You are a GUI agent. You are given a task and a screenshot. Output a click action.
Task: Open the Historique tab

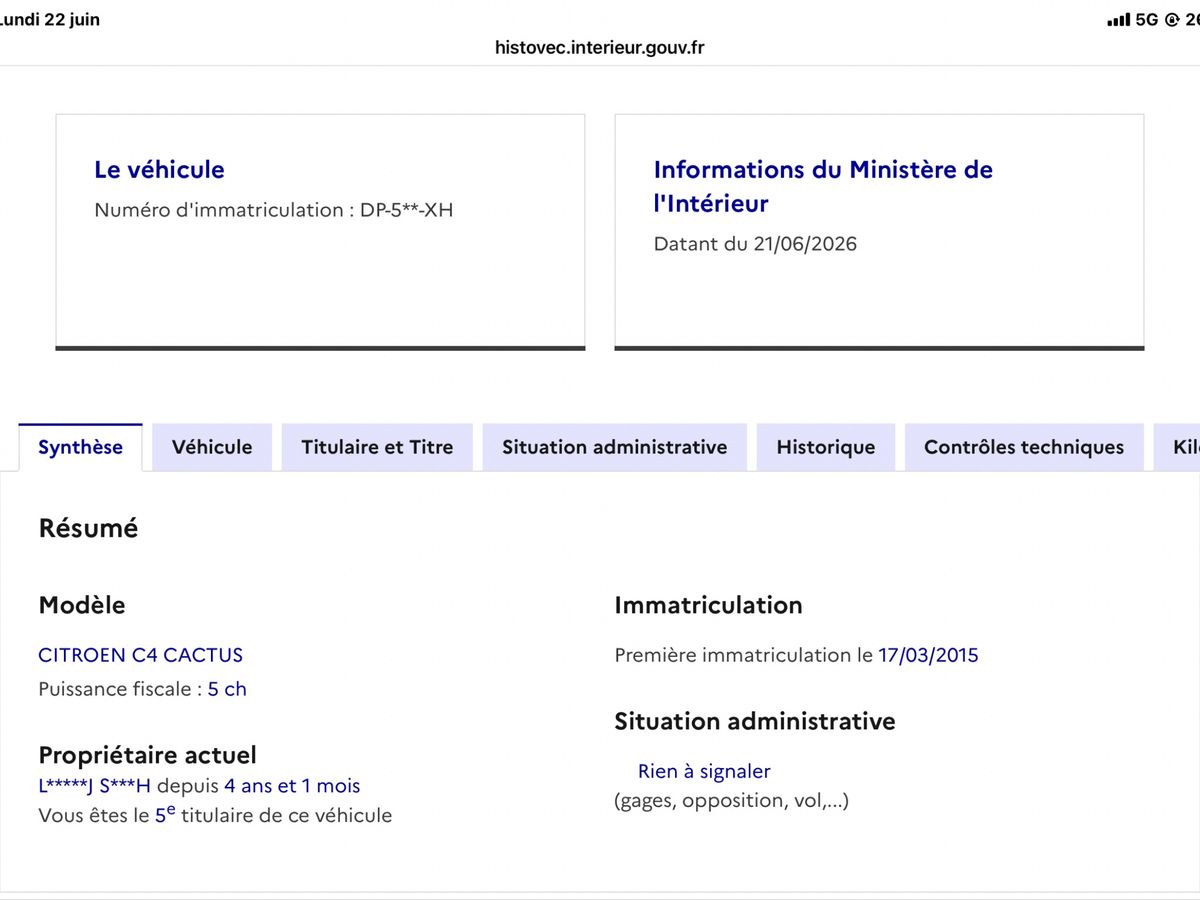click(825, 447)
